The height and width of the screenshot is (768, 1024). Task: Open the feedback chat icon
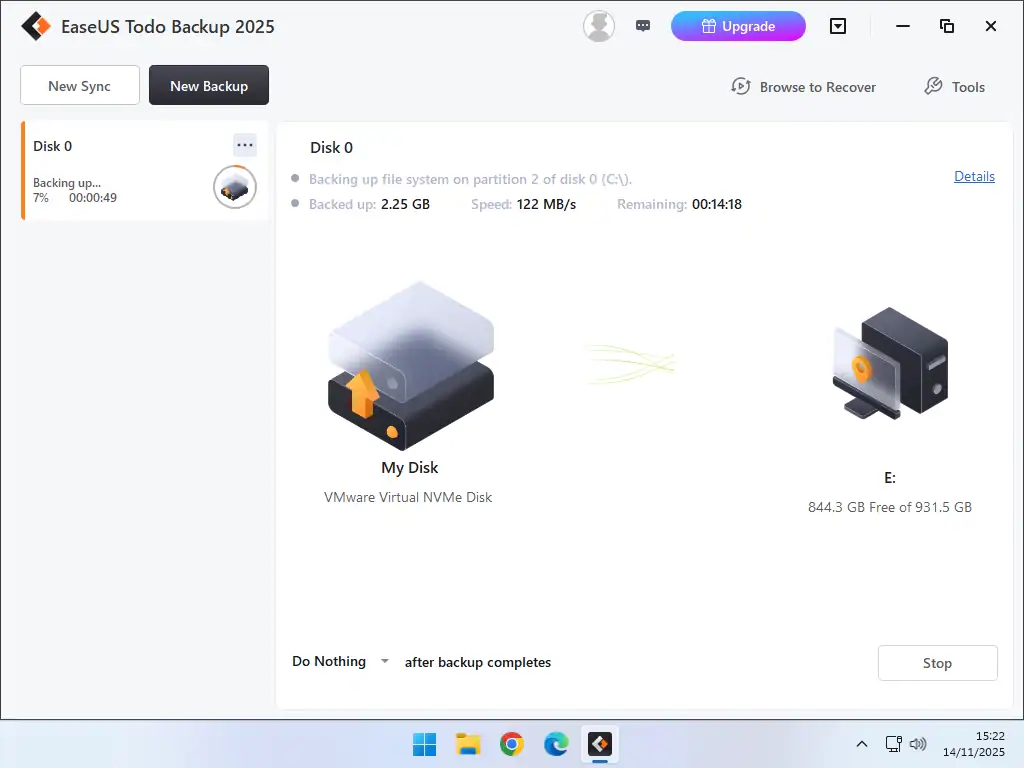click(x=643, y=25)
